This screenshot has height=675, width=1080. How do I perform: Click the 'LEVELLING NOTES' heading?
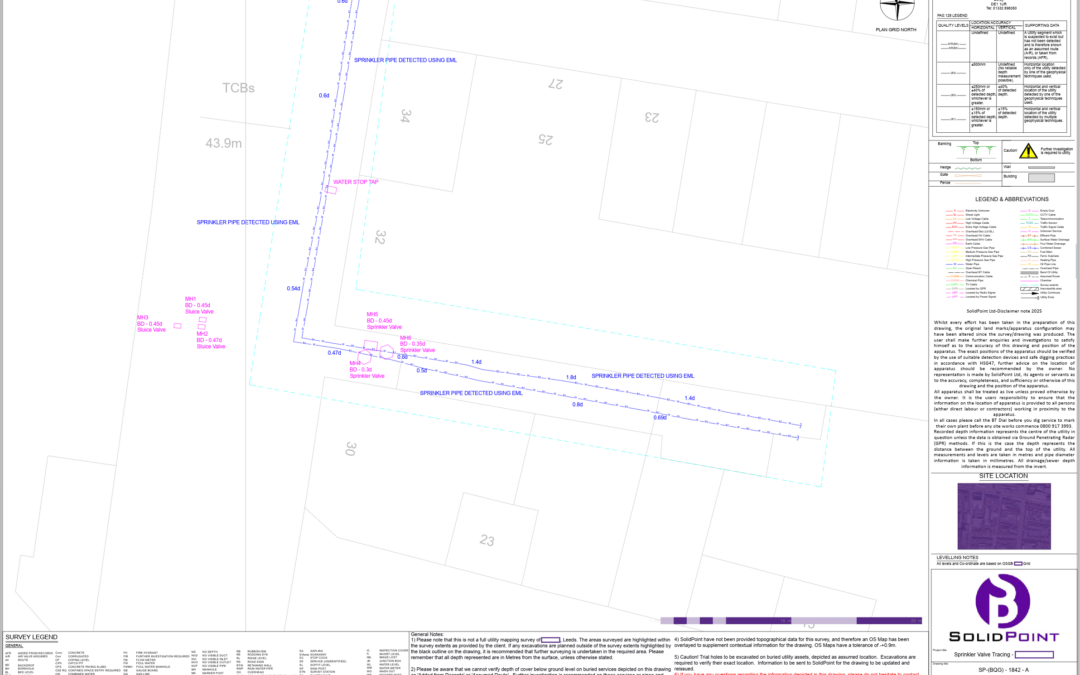(x=957, y=557)
